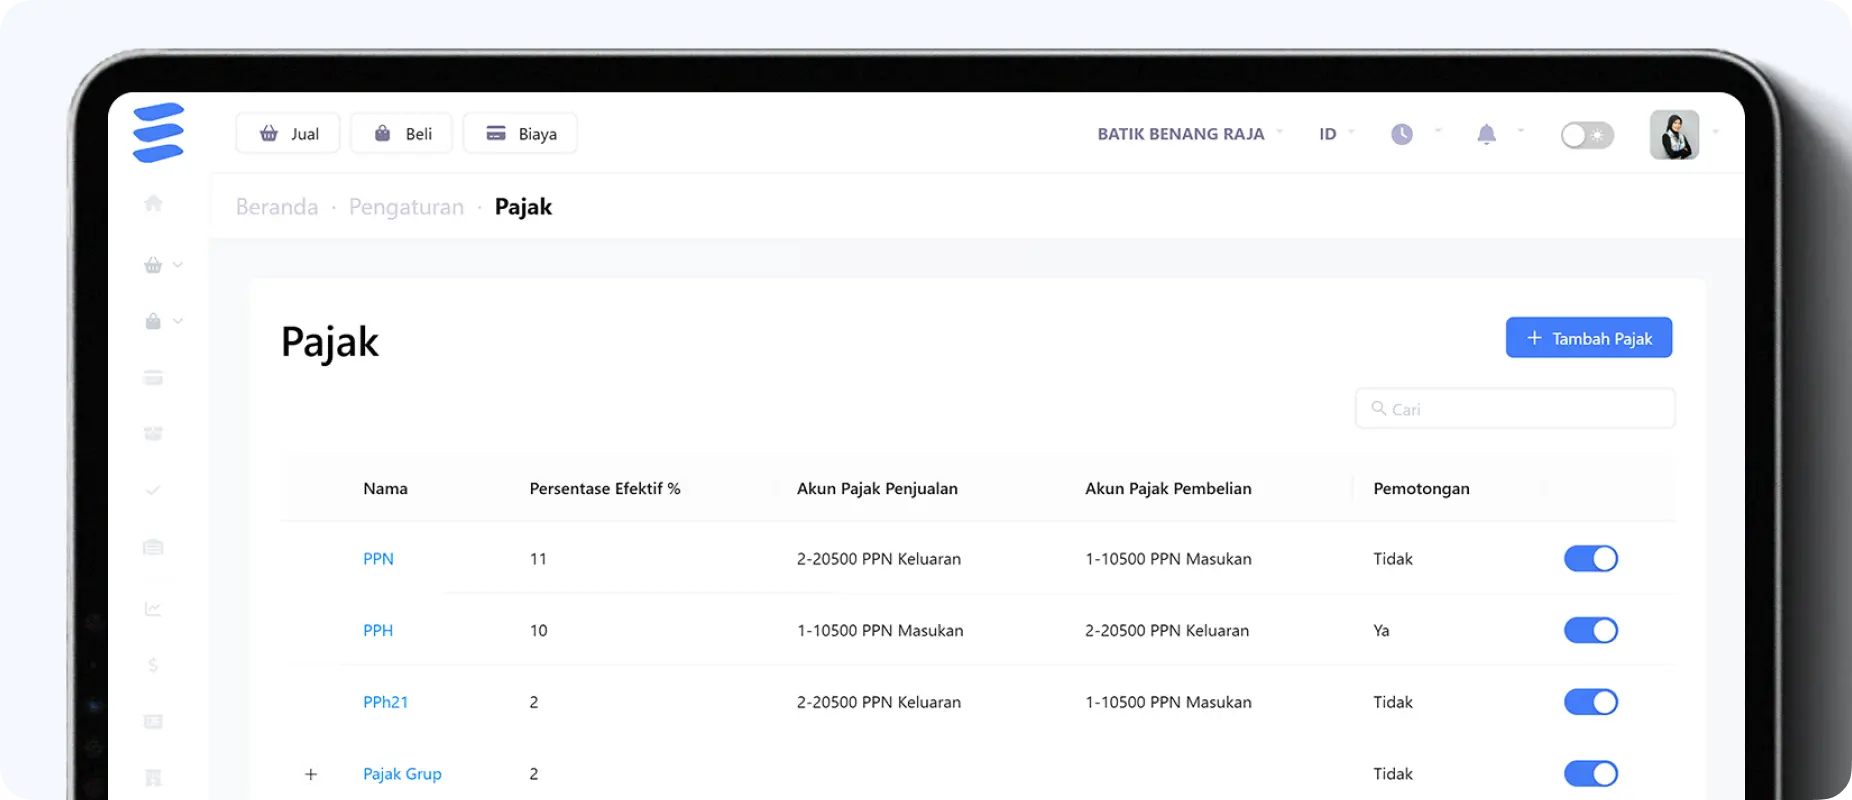Image resolution: width=1852 pixels, height=800 pixels.
Task: Open the sales basket icon in sidebar
Action: [153, 265]
